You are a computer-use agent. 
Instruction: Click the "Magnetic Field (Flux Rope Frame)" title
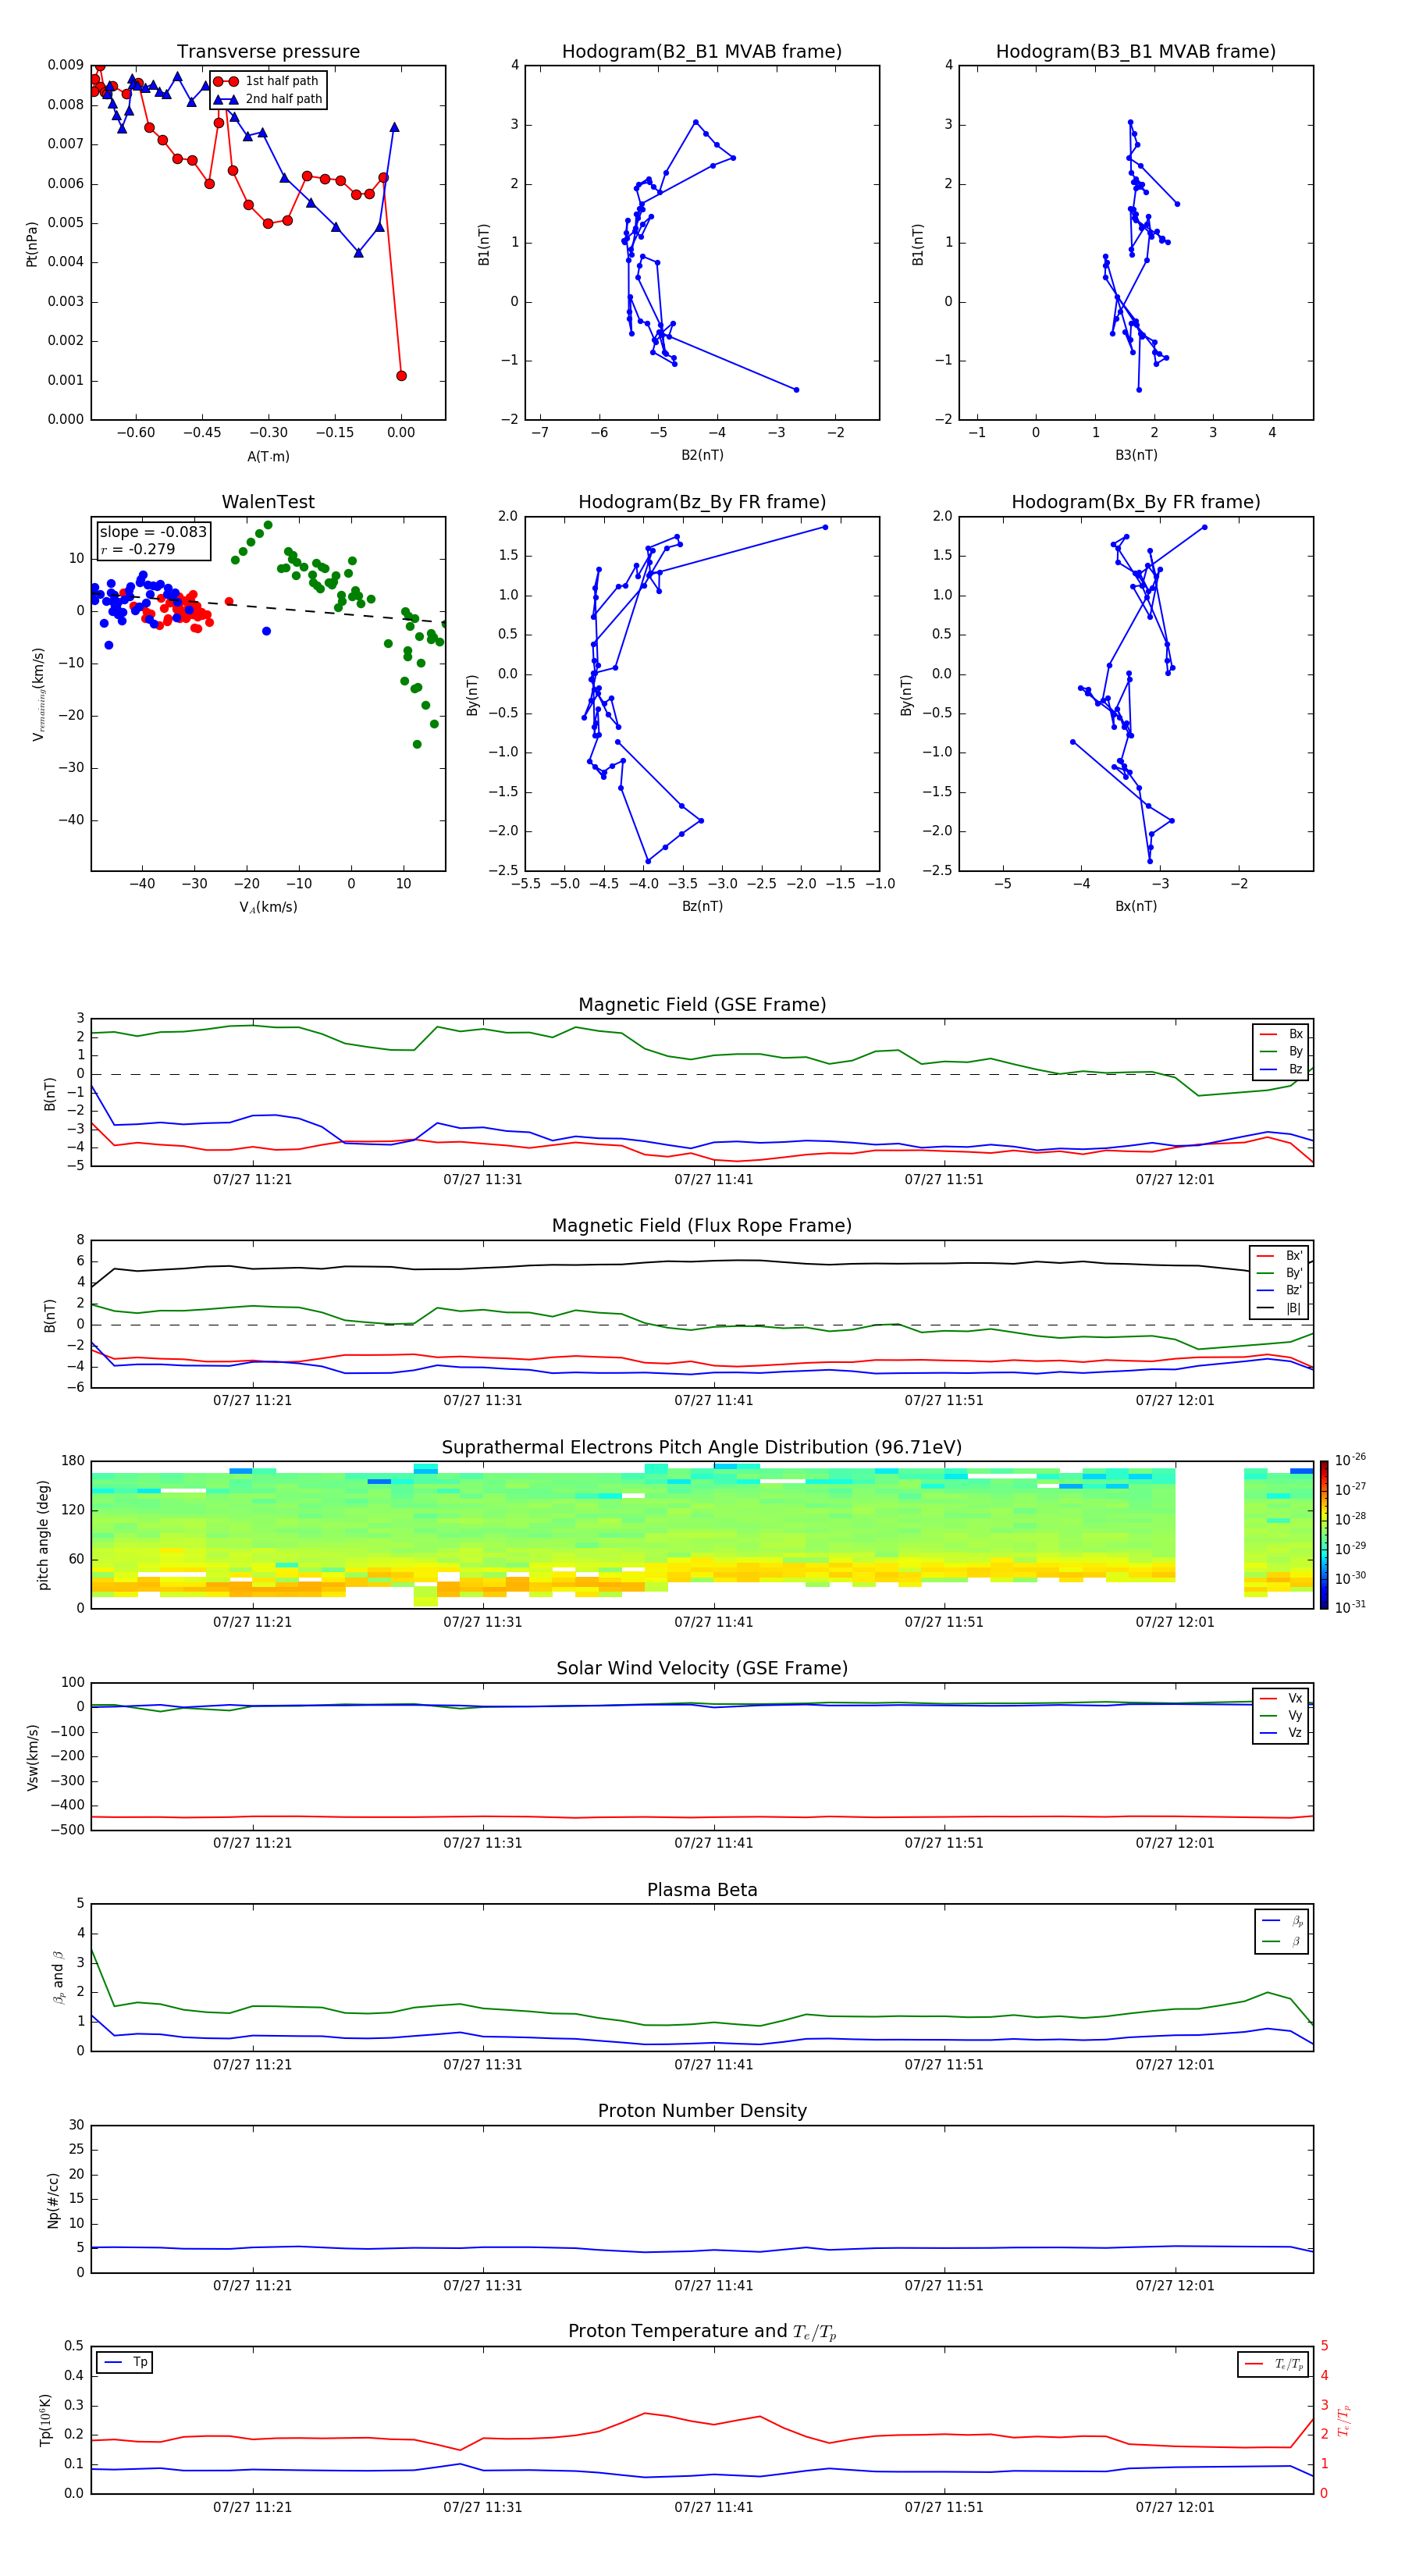(702, 1226)
